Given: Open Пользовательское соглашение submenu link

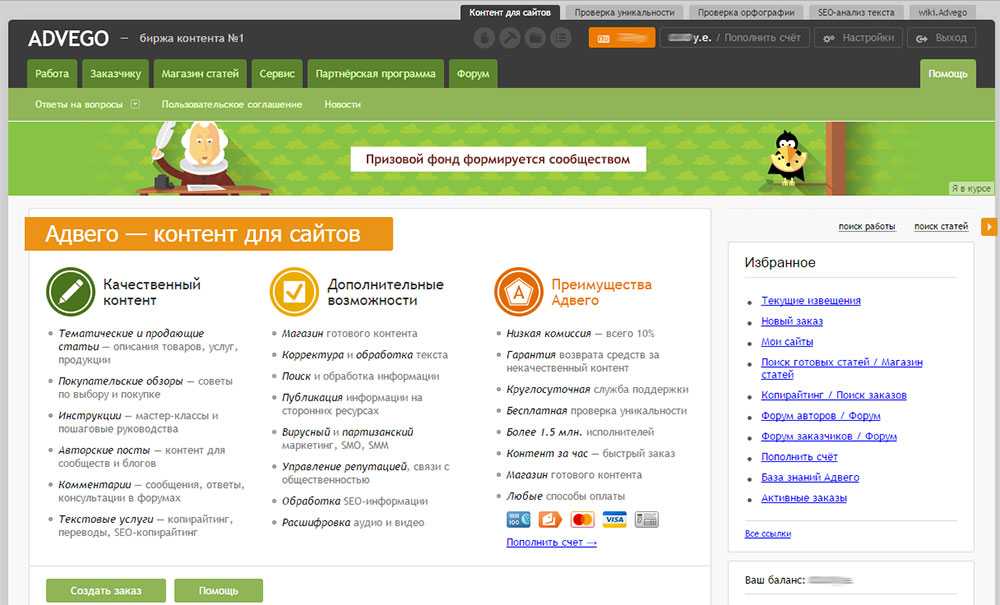Looking at the screenshot, I should (232, 104).
